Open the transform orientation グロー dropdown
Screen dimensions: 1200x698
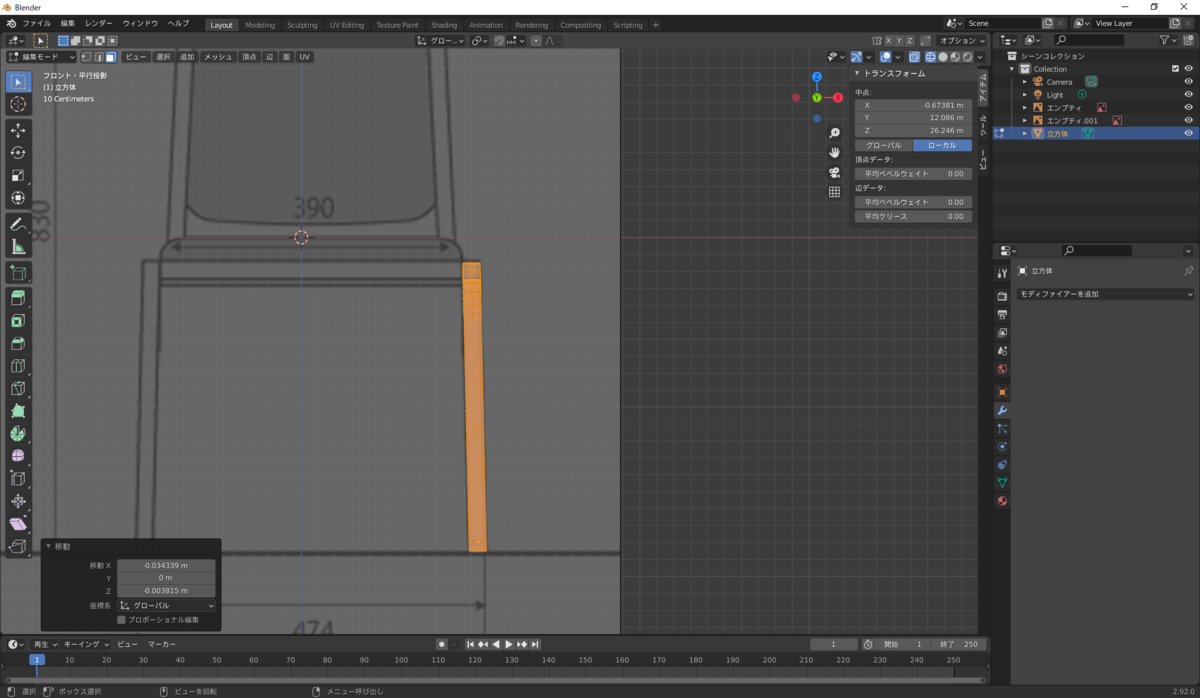[441, 41]
